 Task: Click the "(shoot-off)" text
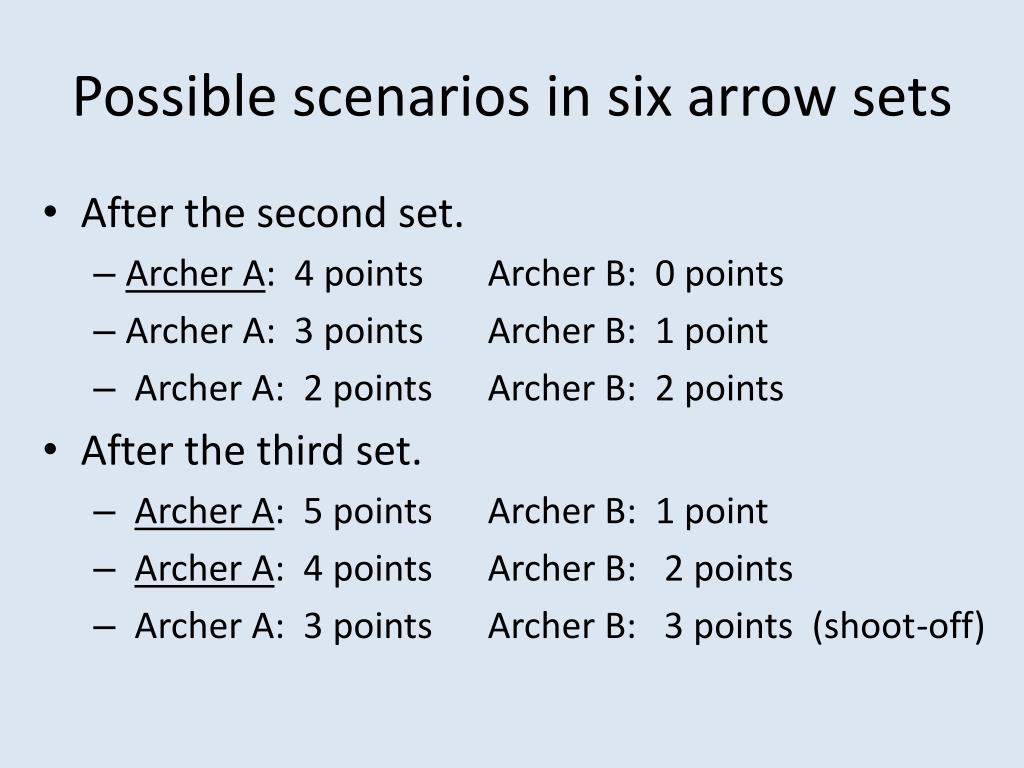click(899, 627)
